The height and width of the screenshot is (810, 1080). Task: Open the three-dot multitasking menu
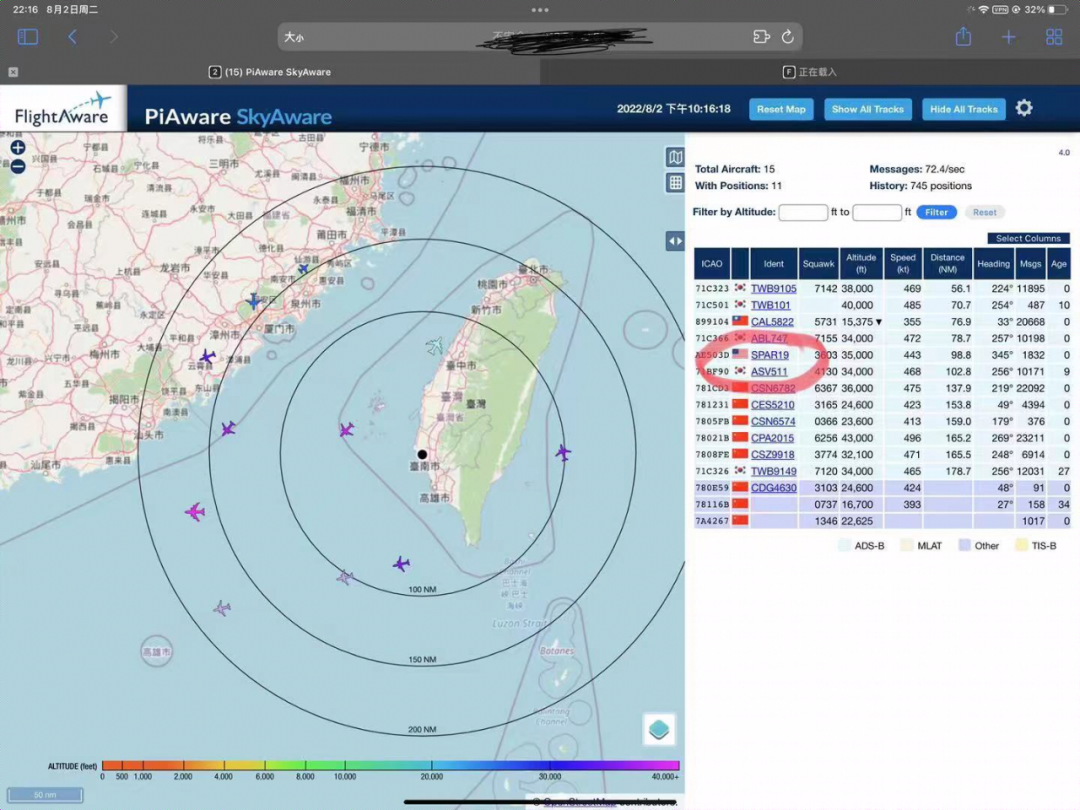coord(540,10)
